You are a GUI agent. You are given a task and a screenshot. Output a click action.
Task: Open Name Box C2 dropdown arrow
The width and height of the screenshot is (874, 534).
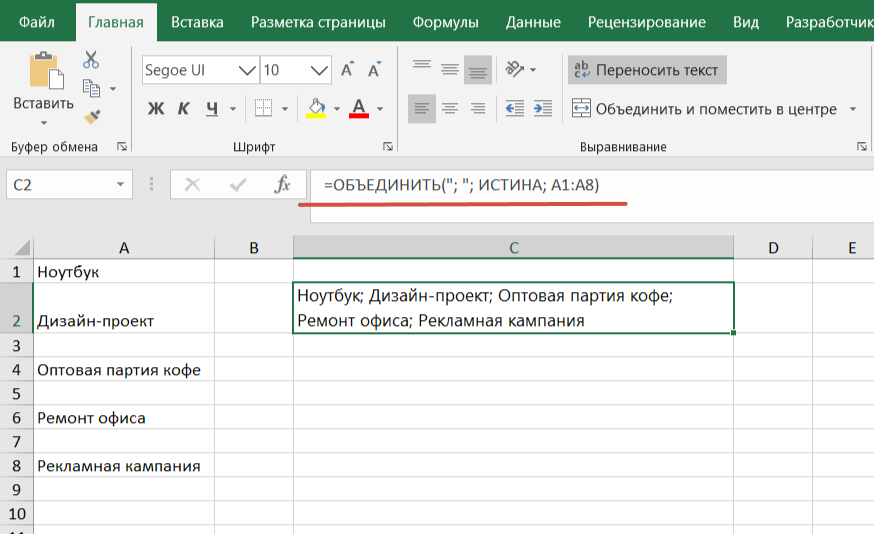[x=120, y=185]
